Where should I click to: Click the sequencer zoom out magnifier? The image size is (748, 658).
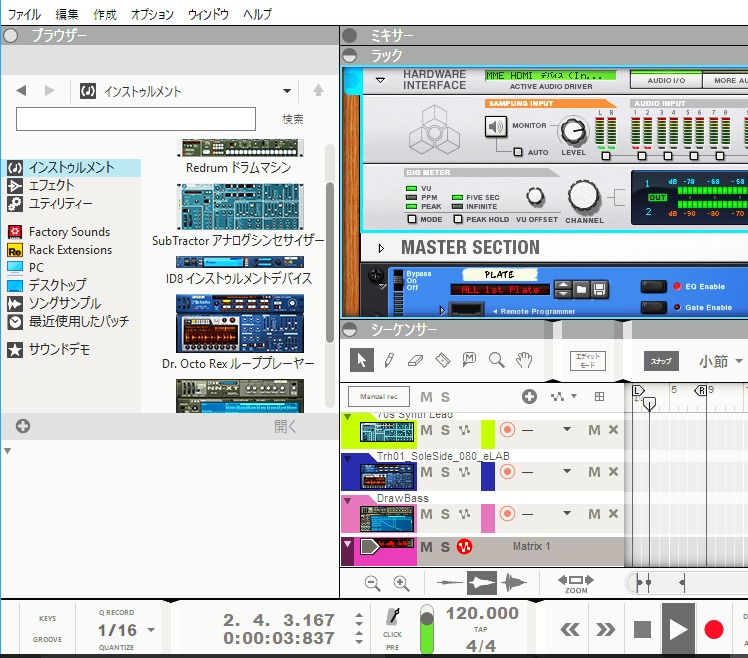tap(372, 584)
